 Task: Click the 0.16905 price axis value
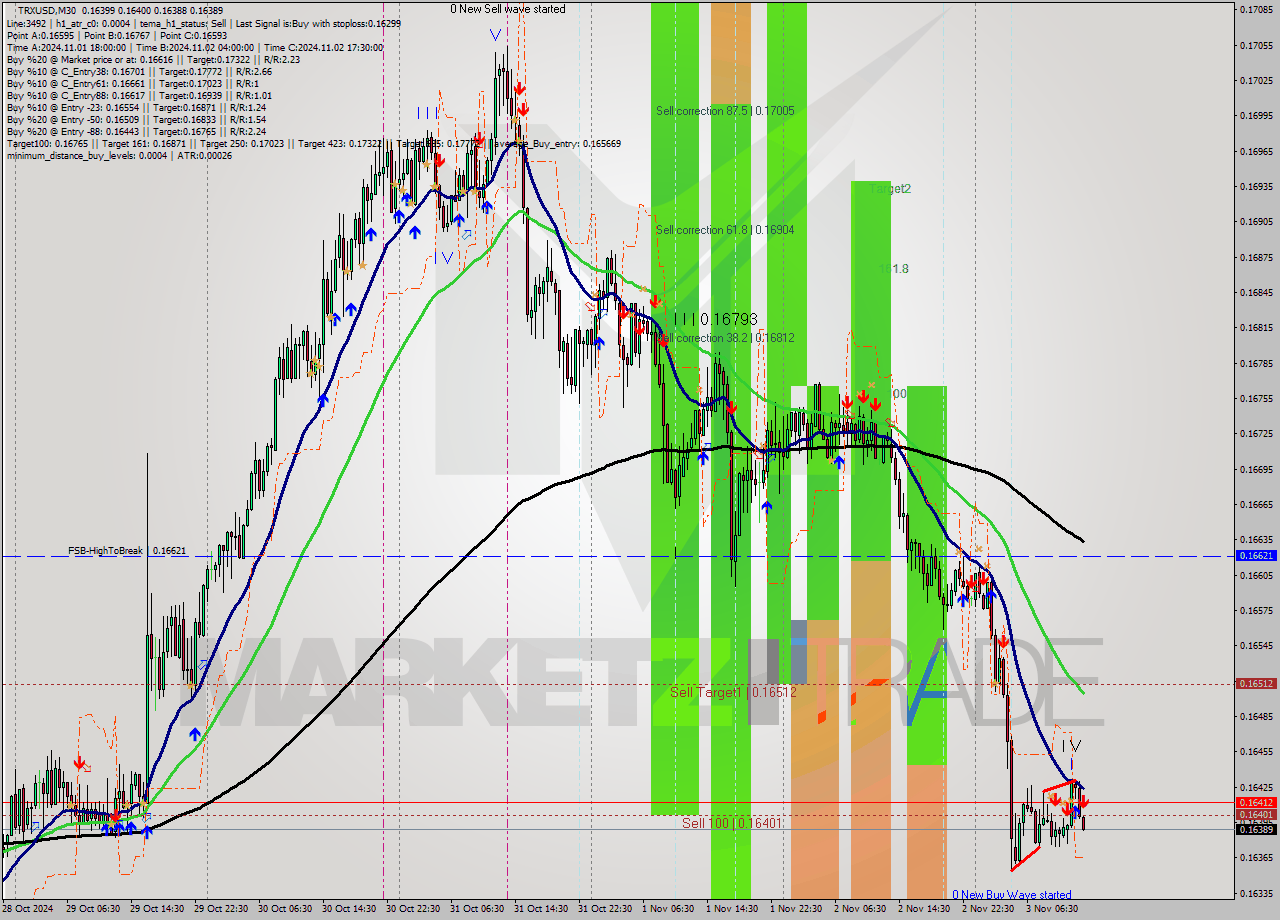click(x=1256, y=221)
